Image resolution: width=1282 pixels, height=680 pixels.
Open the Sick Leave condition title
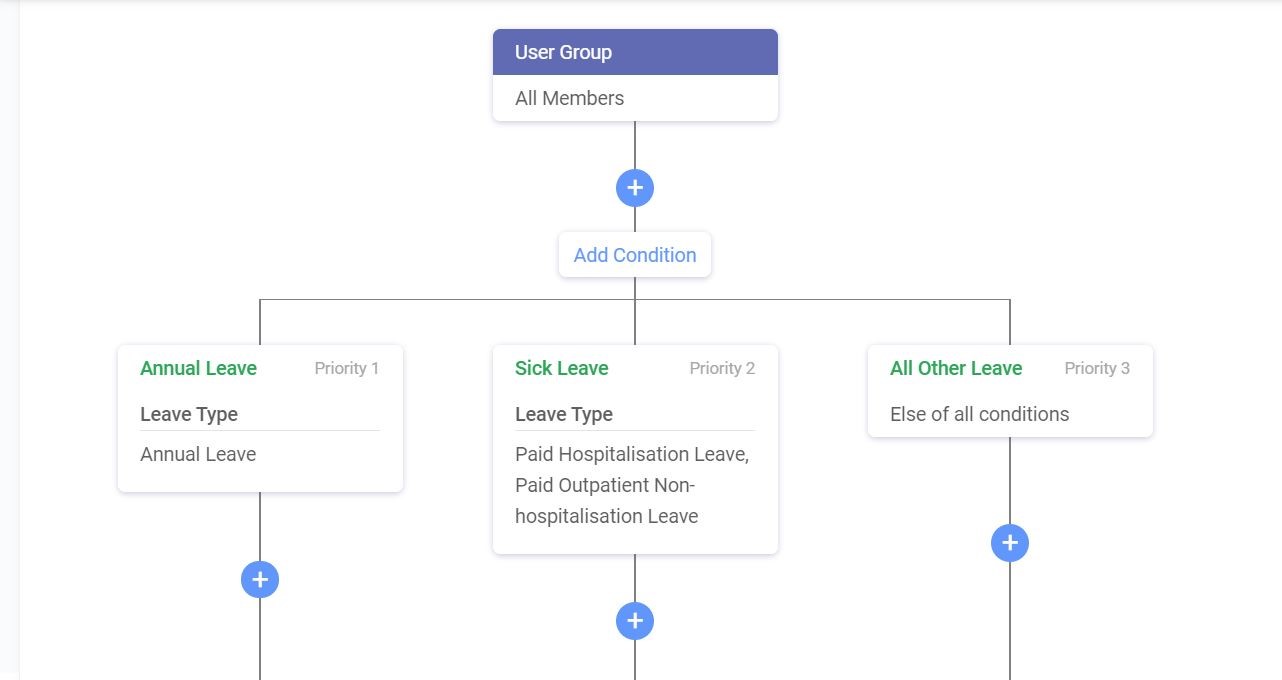tap(561, 368)
